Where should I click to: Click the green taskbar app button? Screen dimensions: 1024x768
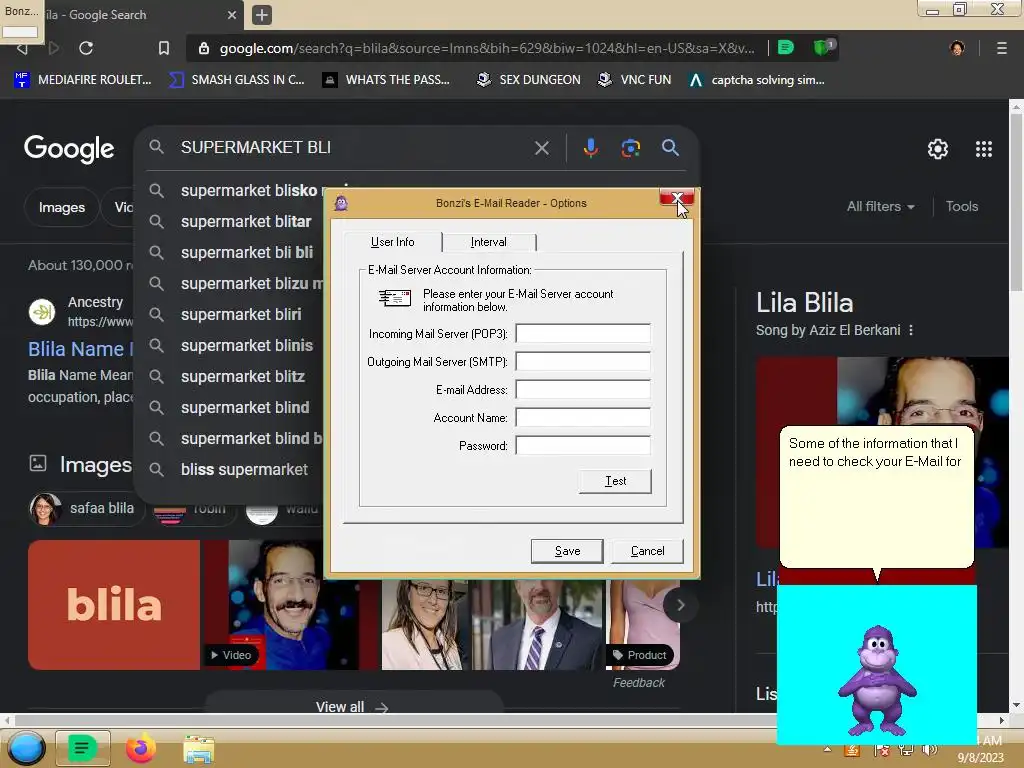(x=82, y=748)
